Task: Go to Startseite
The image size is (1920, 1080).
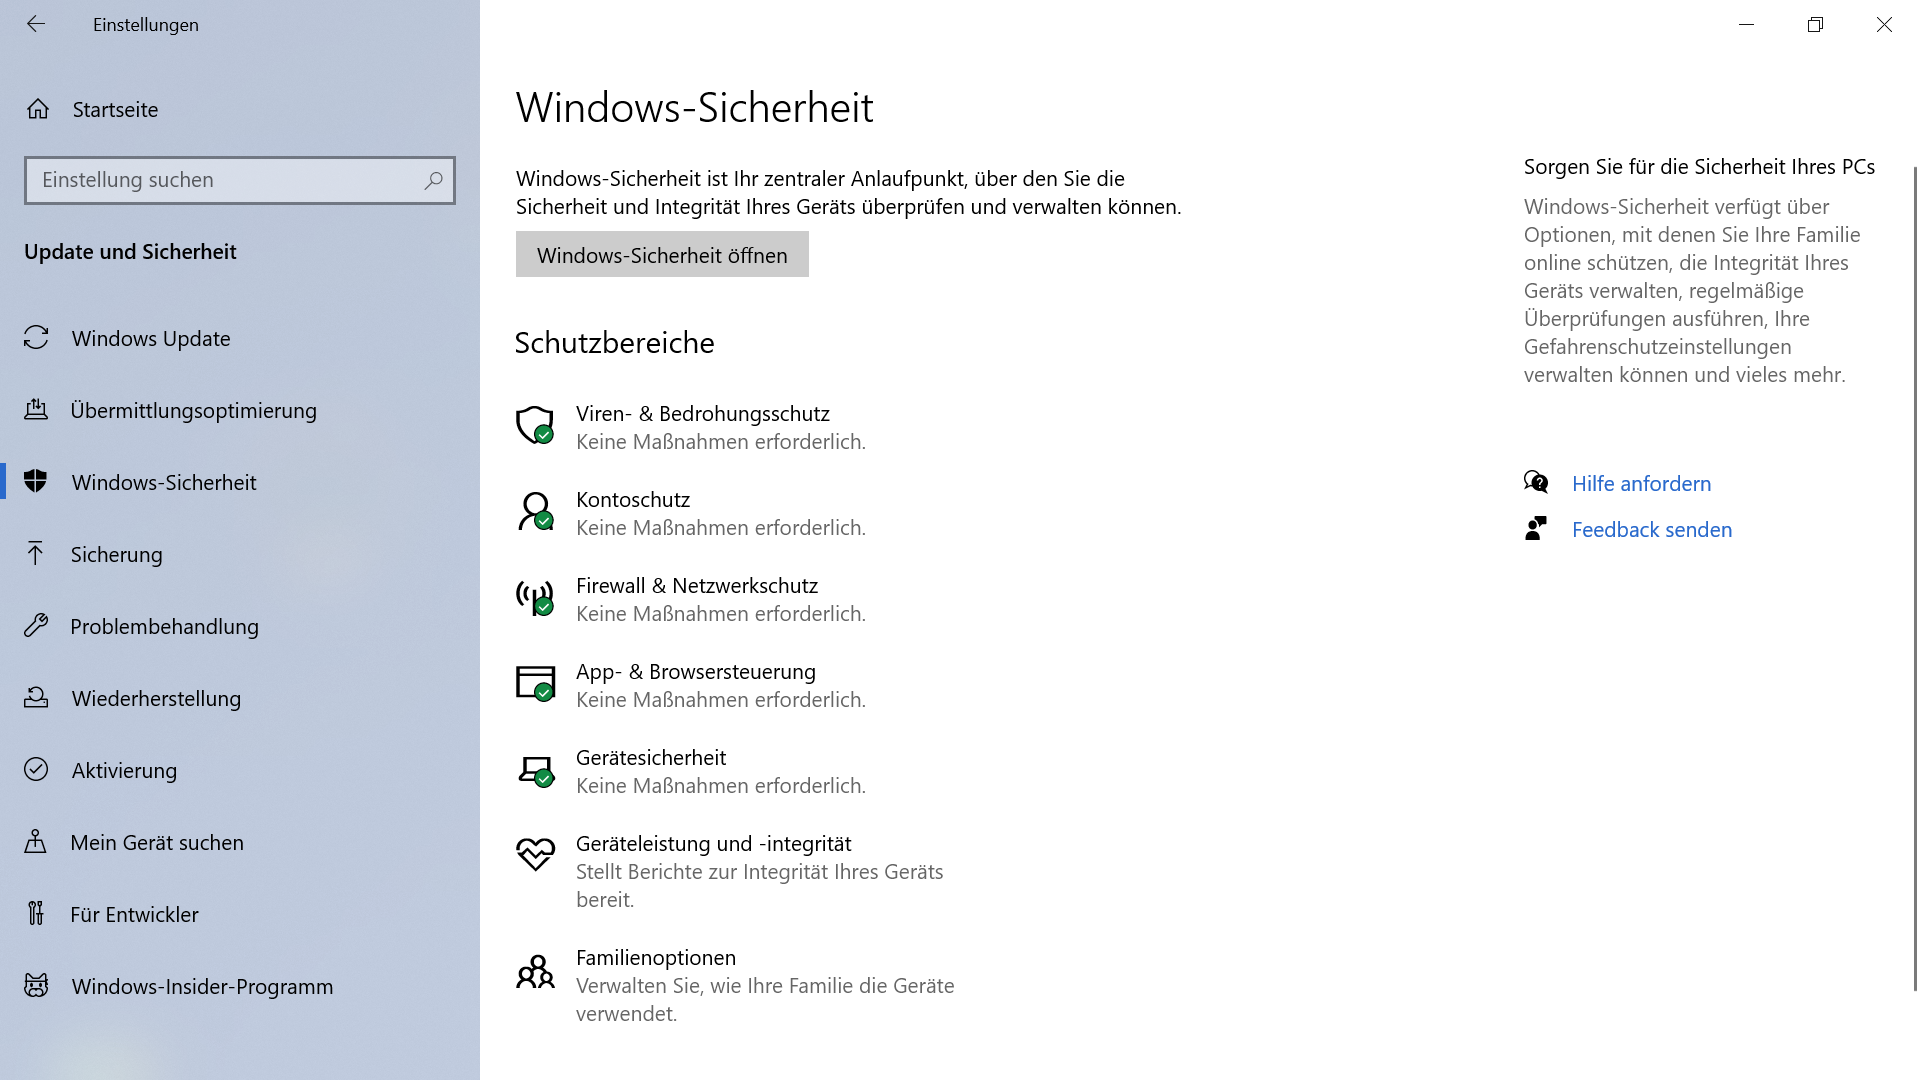Action: coord(240,109)
